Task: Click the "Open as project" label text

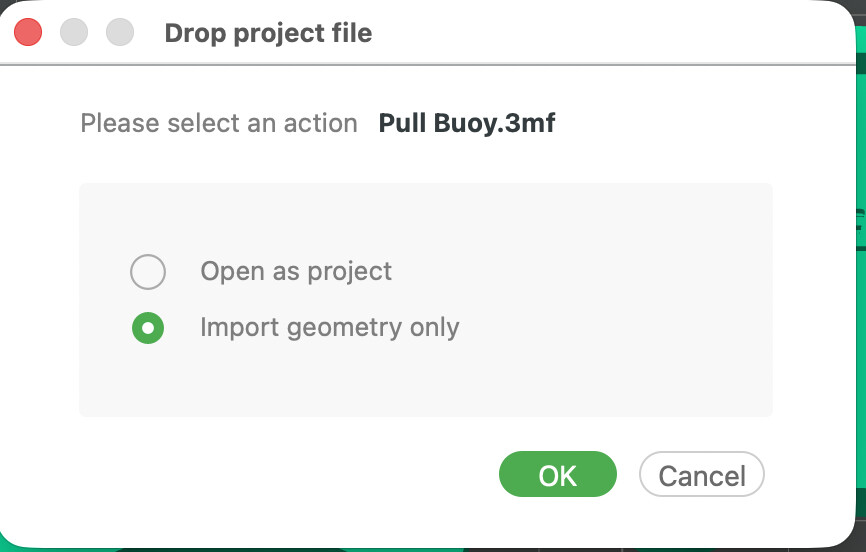Action: tap(296, 271)
